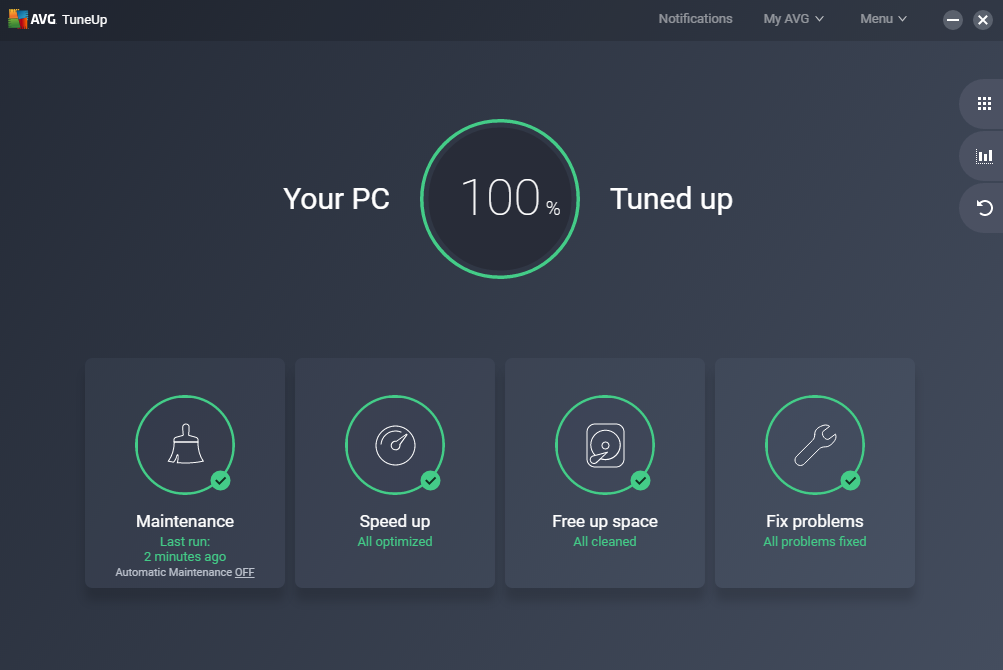Click the All optimized status text

[394, 541]
